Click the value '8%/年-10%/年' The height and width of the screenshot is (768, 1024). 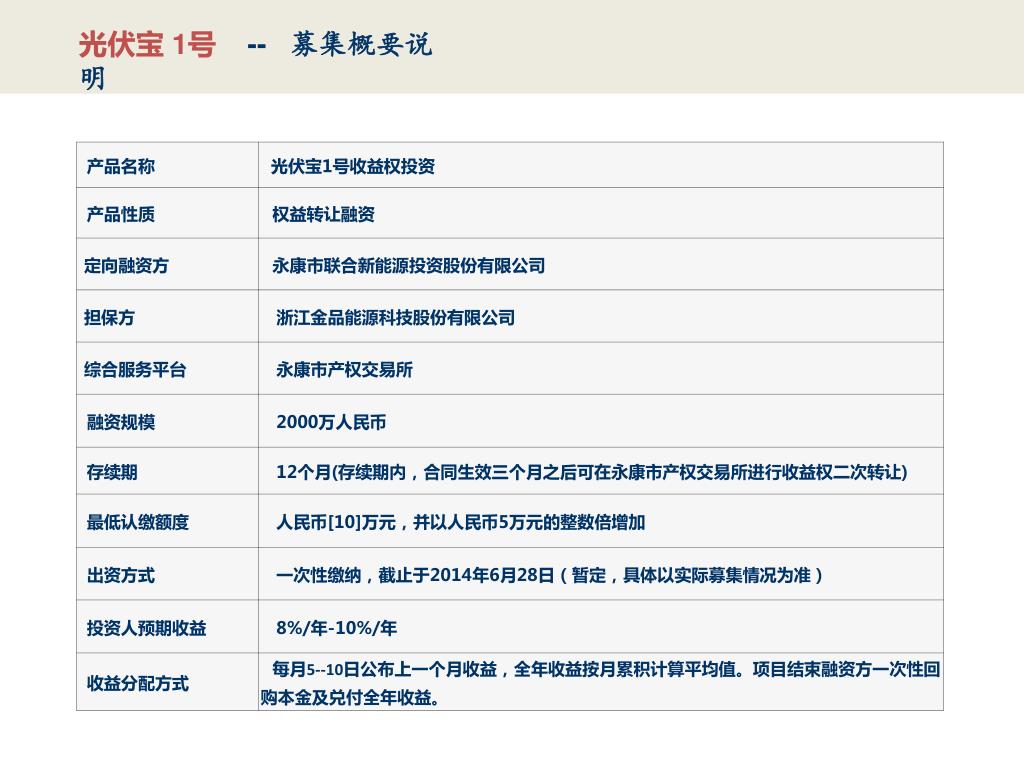(x=336, y=628)
